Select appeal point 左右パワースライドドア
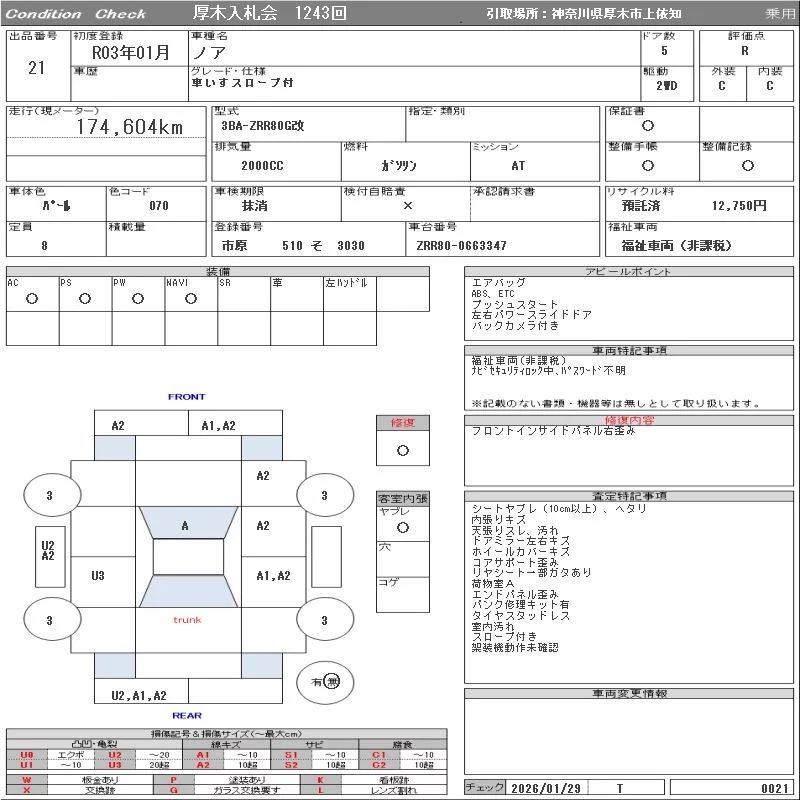800x800 pixels. [531, 315]
